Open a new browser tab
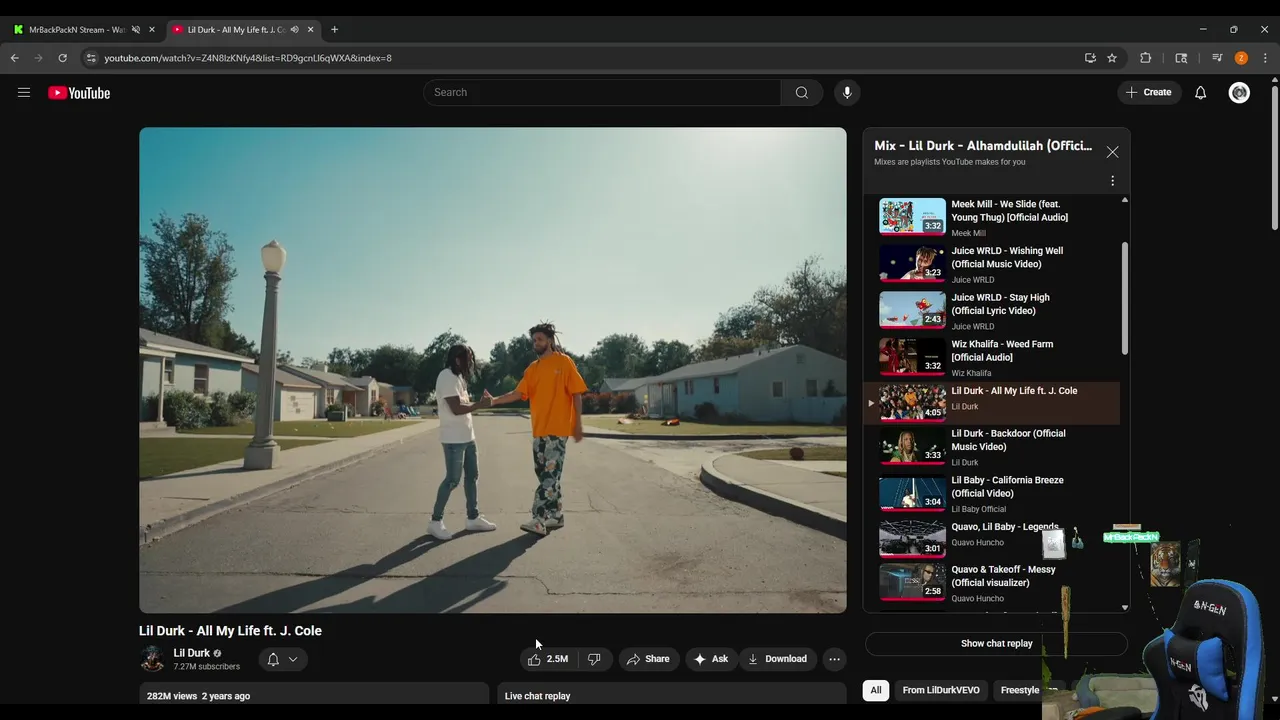 point(334,30)
